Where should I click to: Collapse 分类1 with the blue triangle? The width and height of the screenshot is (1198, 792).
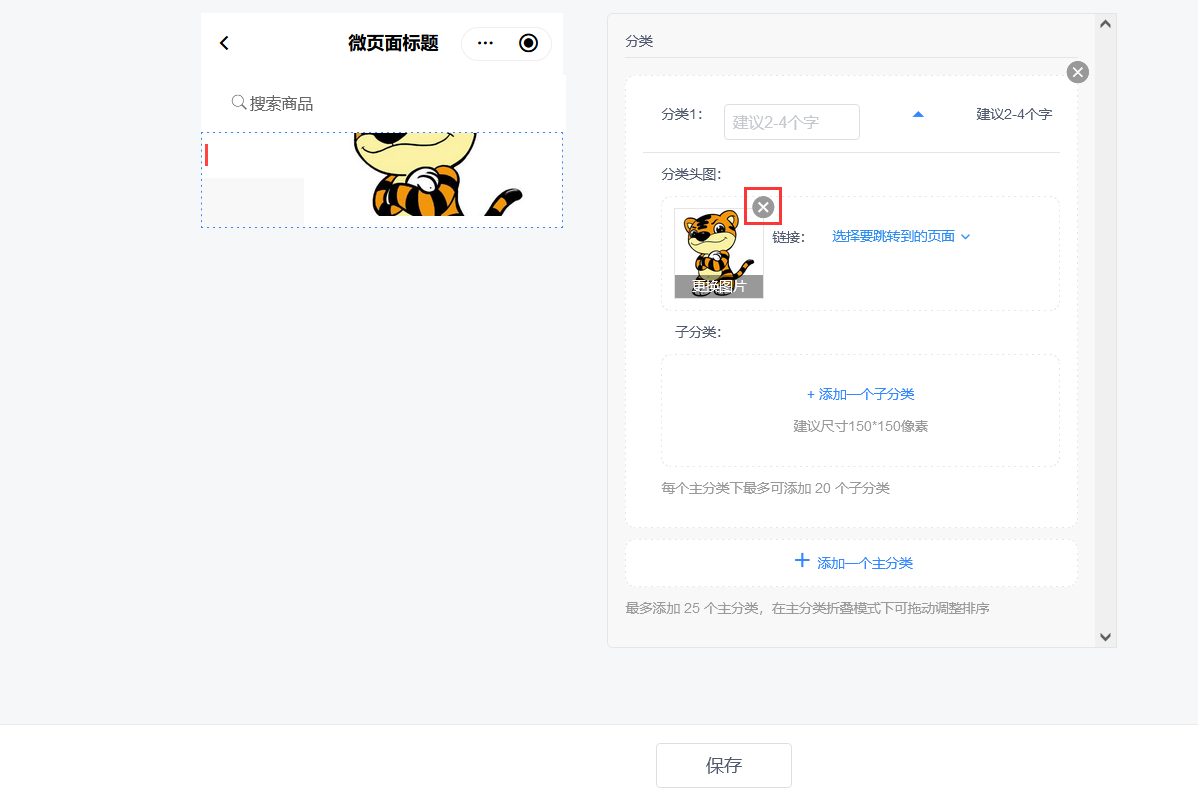(918, 115)
